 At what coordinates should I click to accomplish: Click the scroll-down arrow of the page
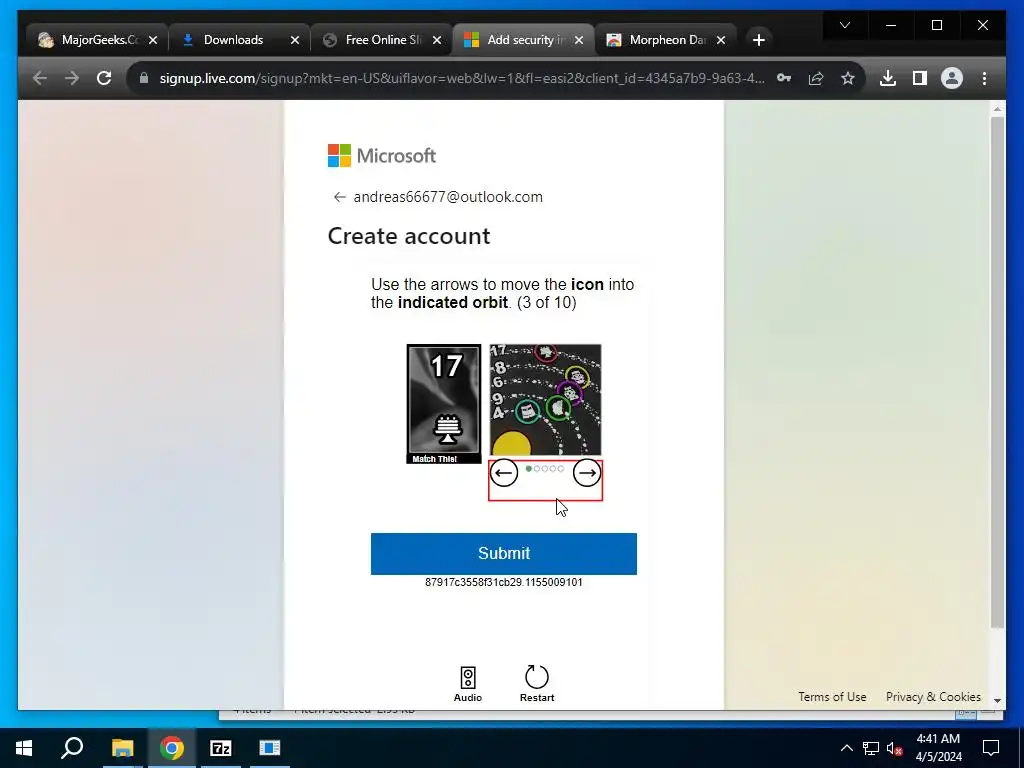click(997, 700)
